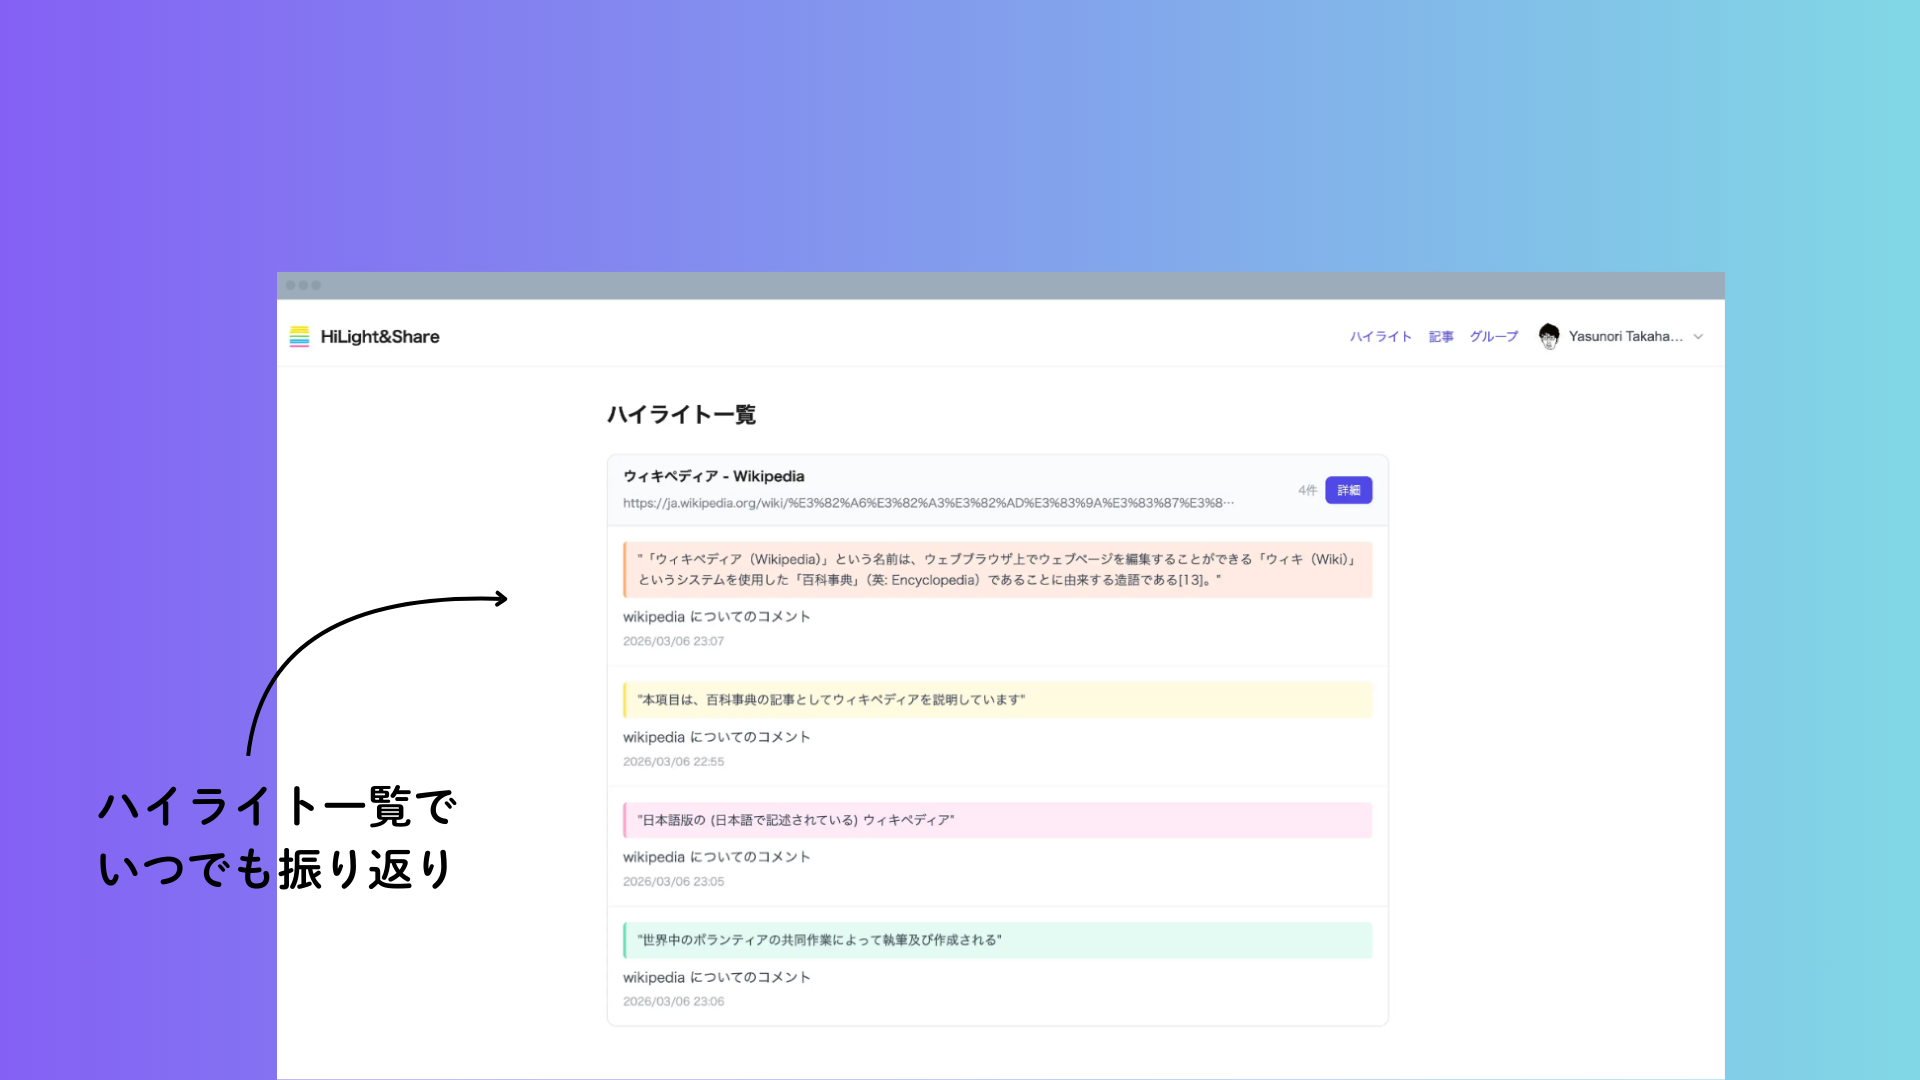Viewport: 1920px width, 1080px height.
Task: Open the ハイライト navigation link
Action: 1380,337
